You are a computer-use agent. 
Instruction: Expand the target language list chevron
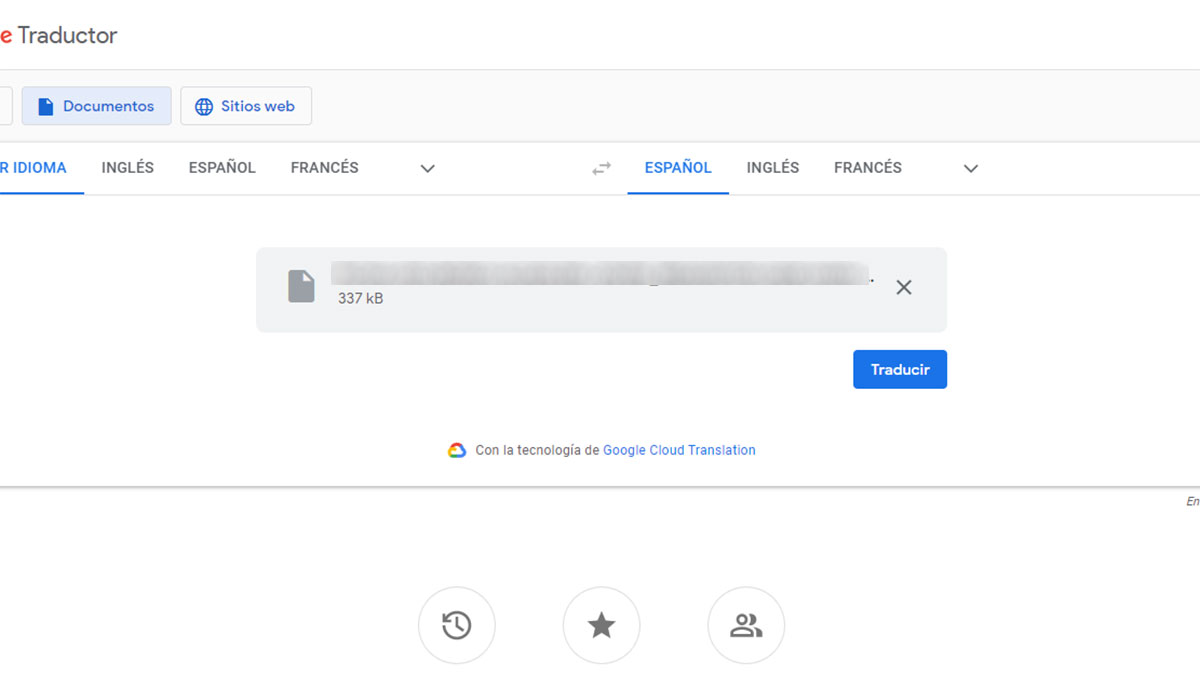(970, 169)
